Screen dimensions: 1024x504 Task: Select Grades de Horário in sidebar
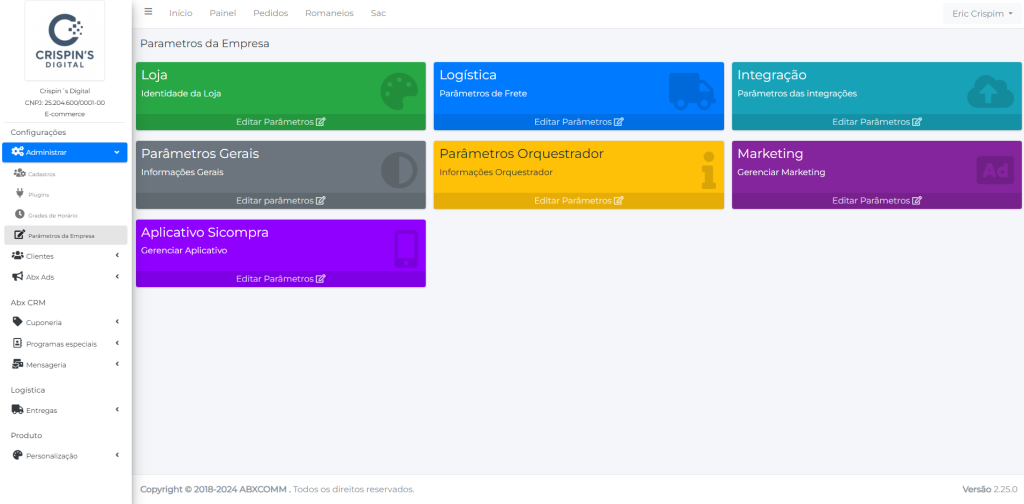pyautogui.click(x=52, y=215)
